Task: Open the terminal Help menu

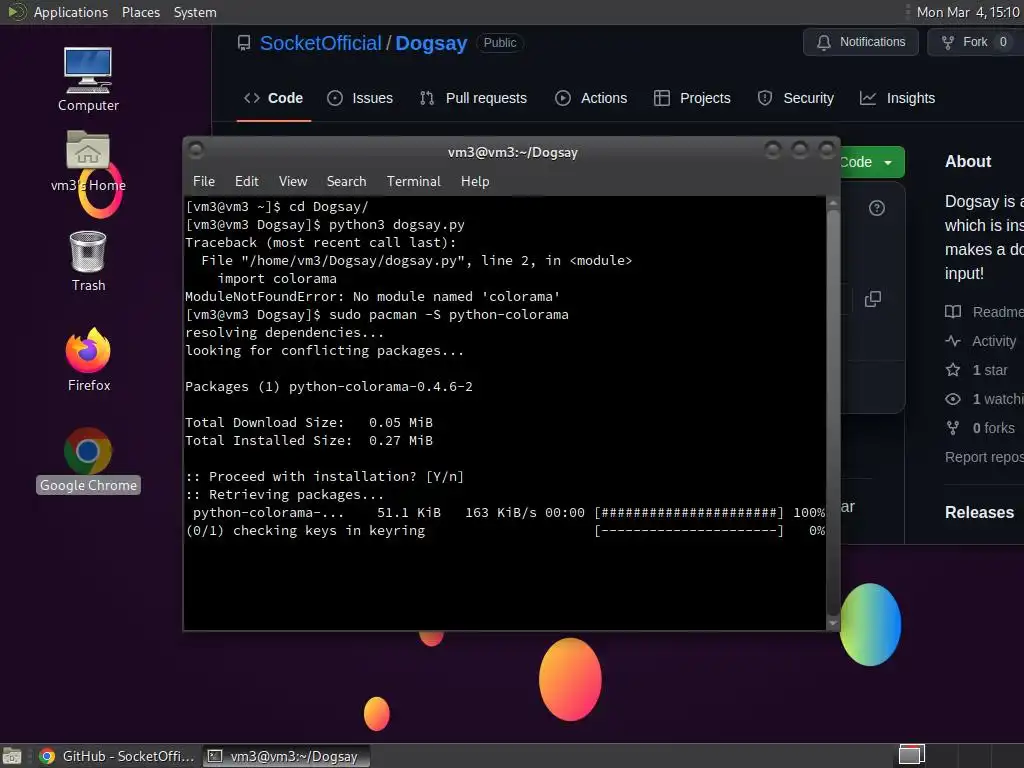Action: click(x=475, y=182)
